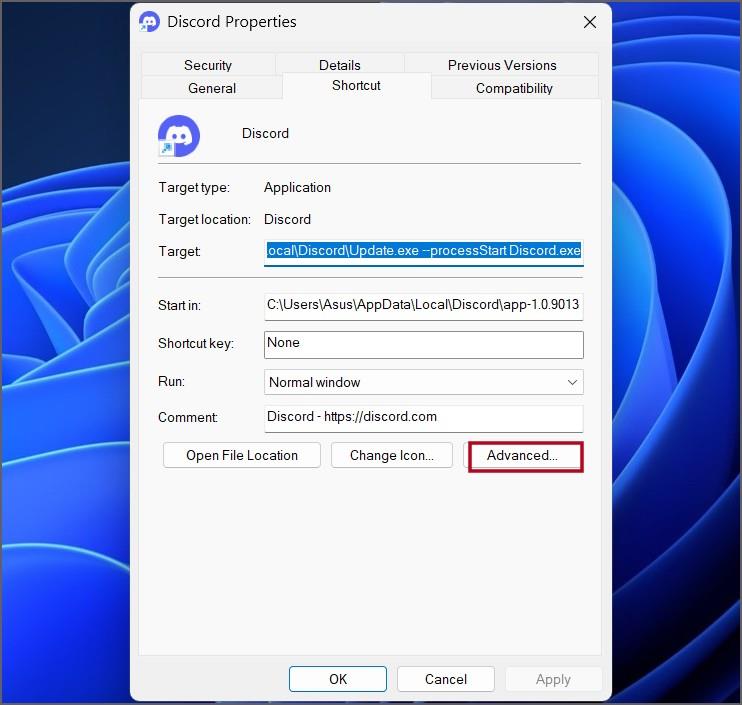This screenshot has width=742, height=705.
Task: Click the Open File Location button
Action: click(242, 455)
